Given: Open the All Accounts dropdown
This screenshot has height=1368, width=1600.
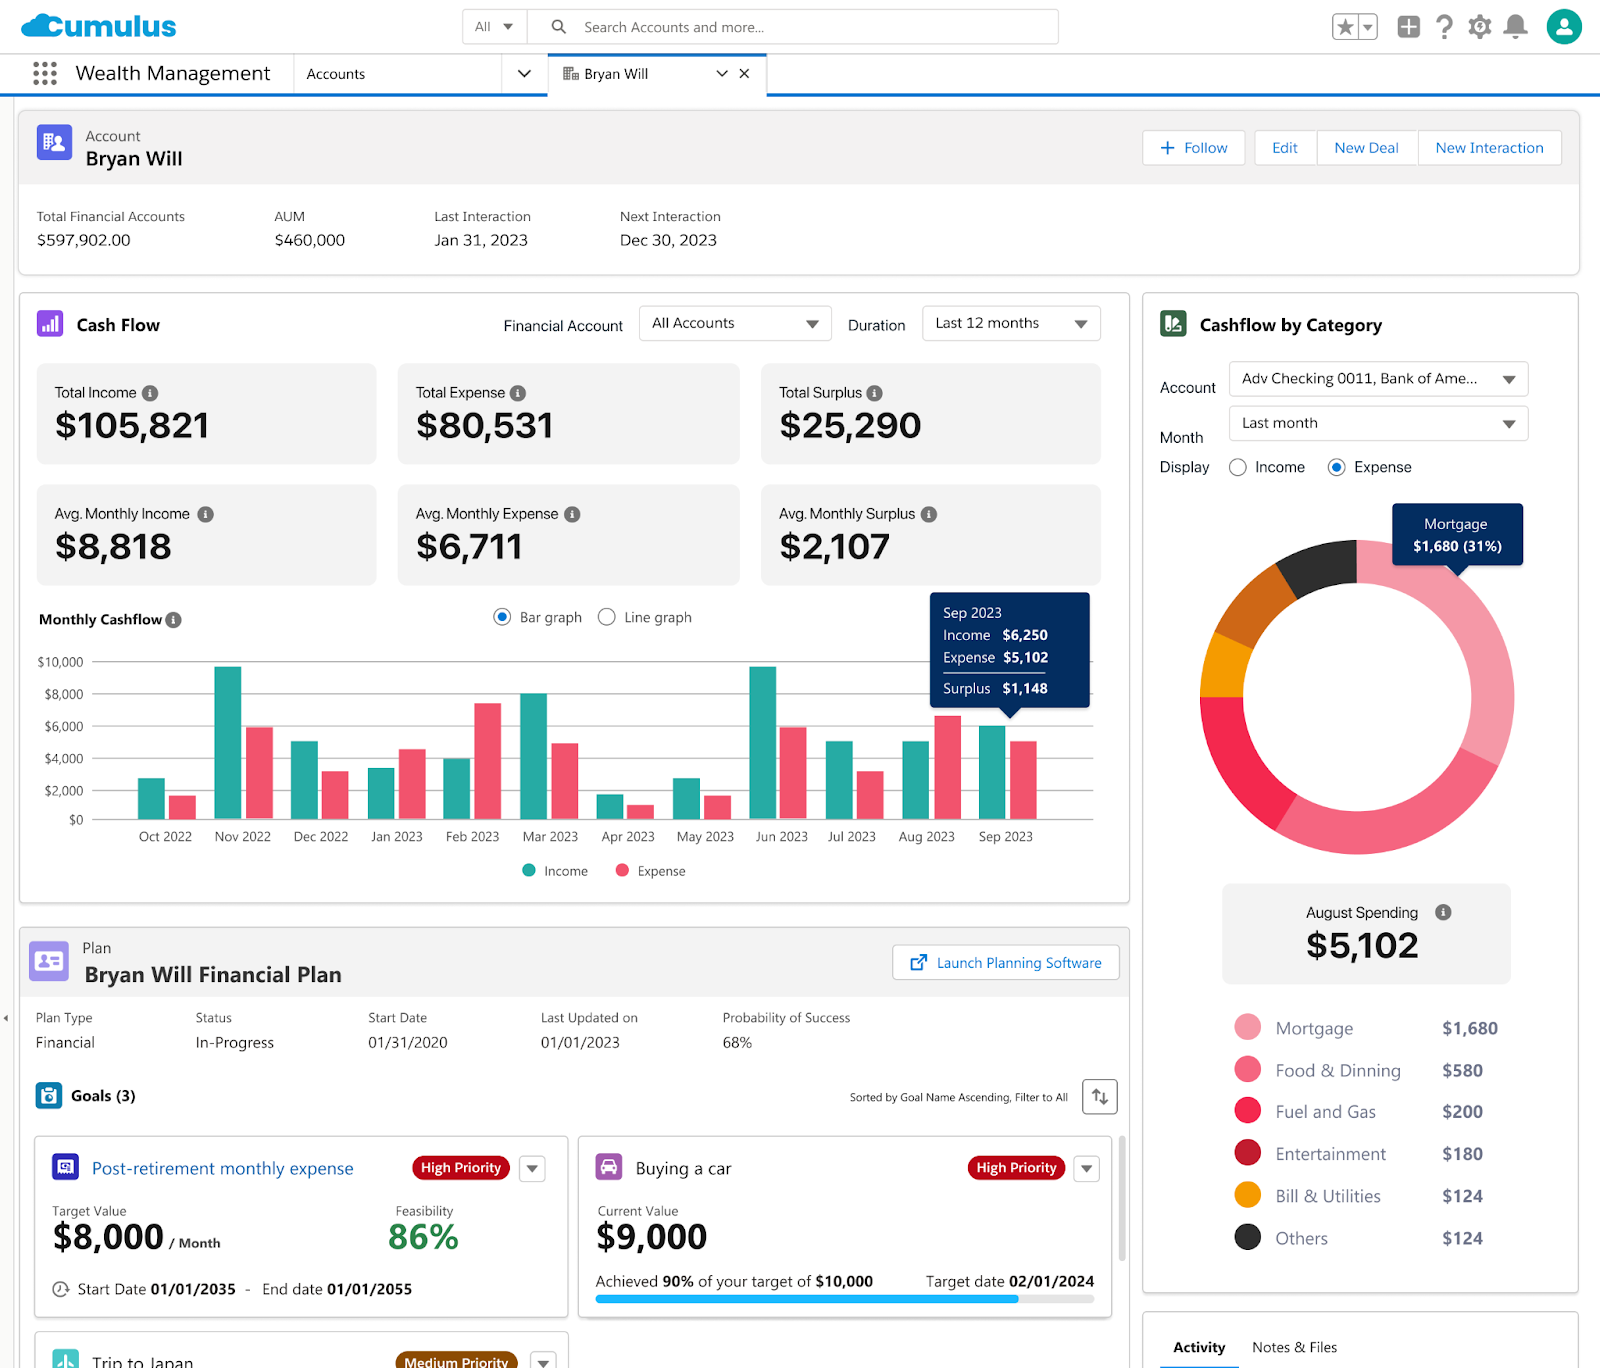Looking at the screenshot, I should pos(735,323).
